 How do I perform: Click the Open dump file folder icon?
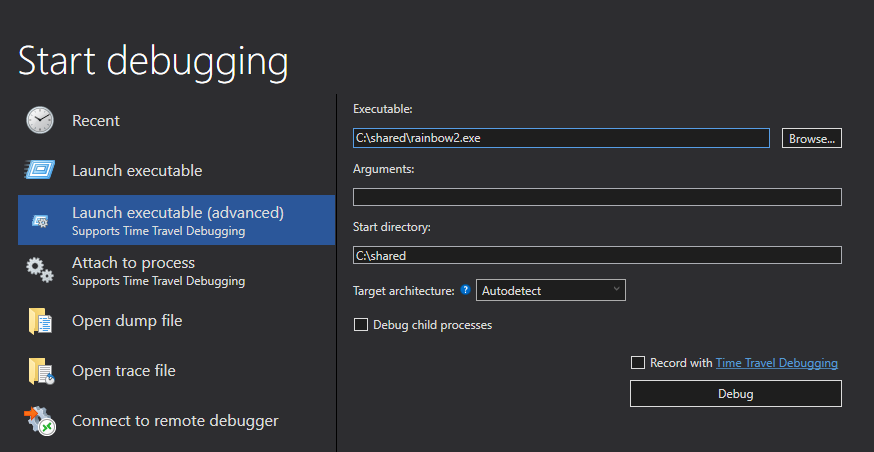(x=40, y=321)
